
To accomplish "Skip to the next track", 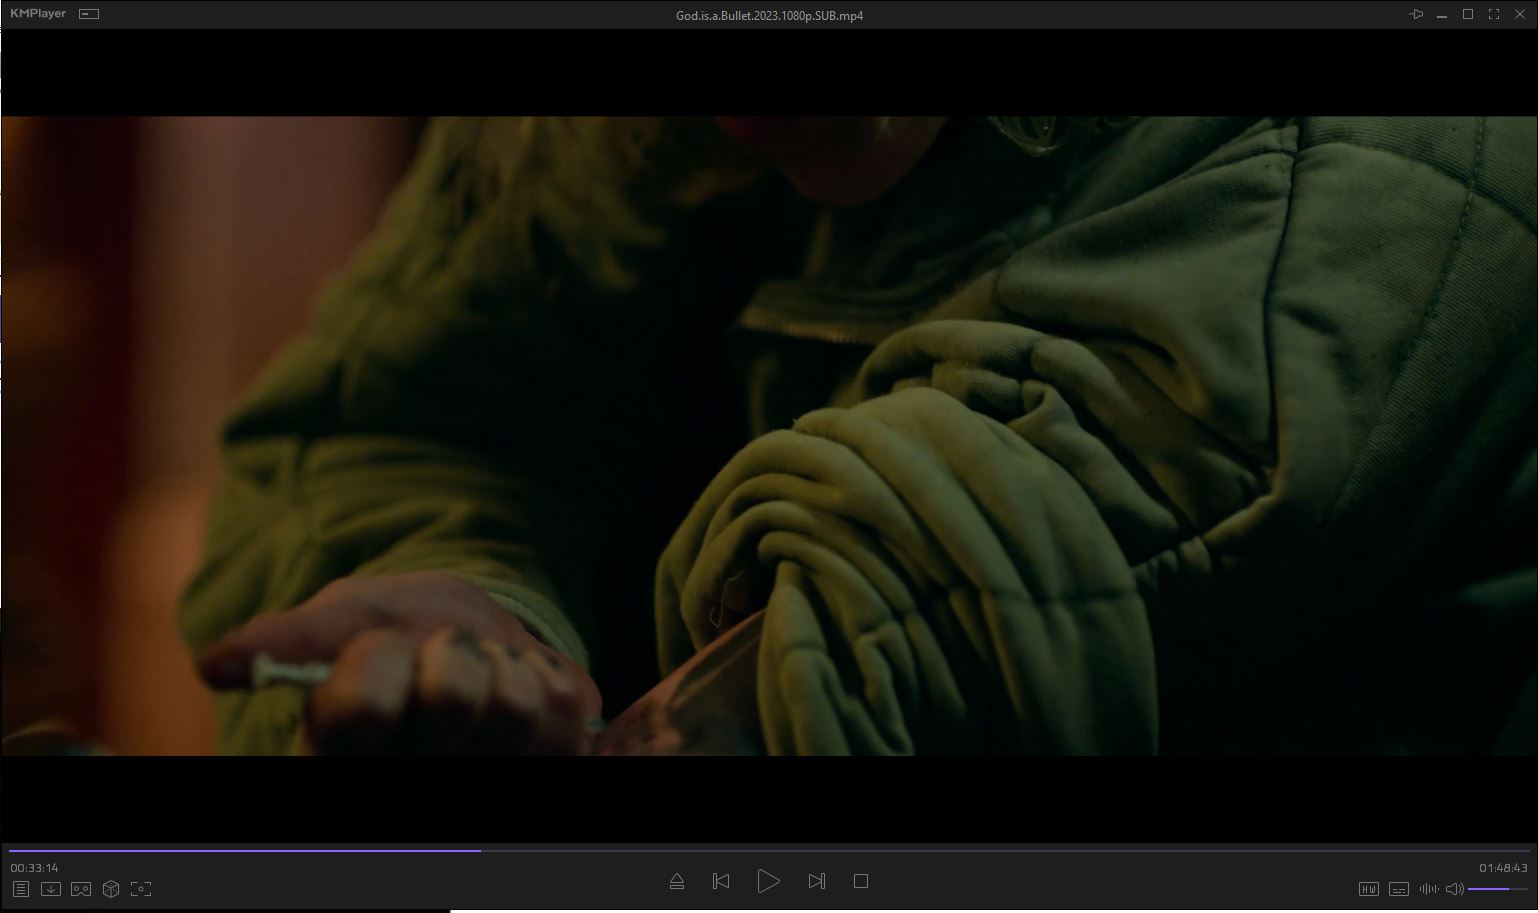I will click(x=817, y=881).
